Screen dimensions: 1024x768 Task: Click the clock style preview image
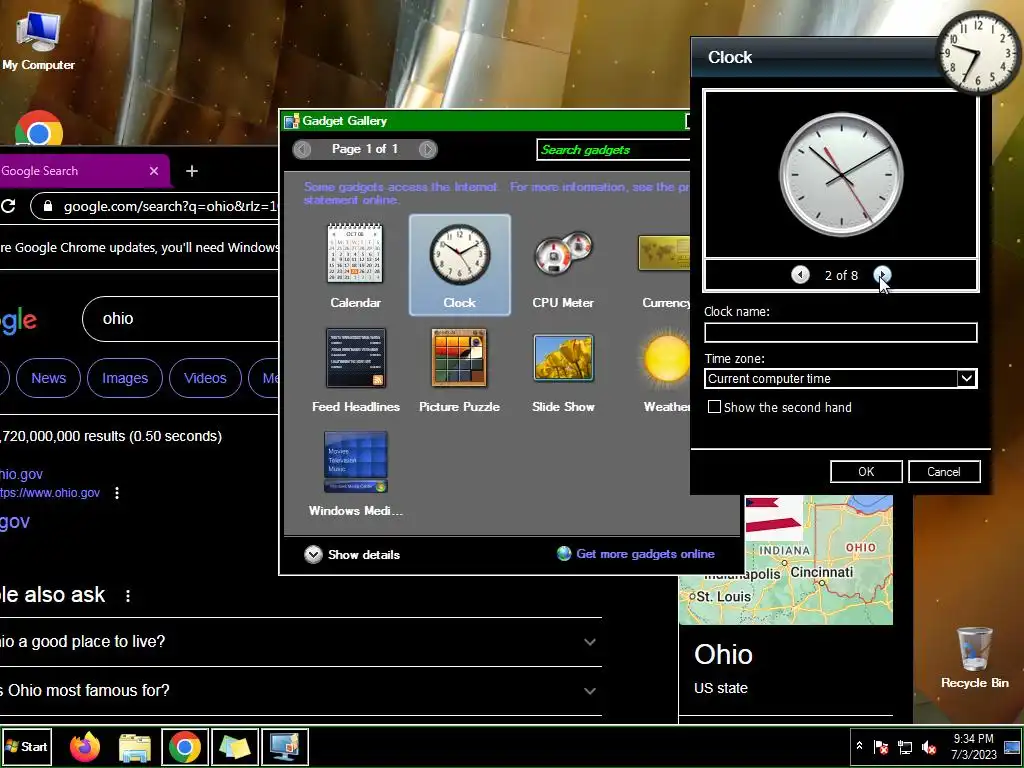[x=840, y=174]
